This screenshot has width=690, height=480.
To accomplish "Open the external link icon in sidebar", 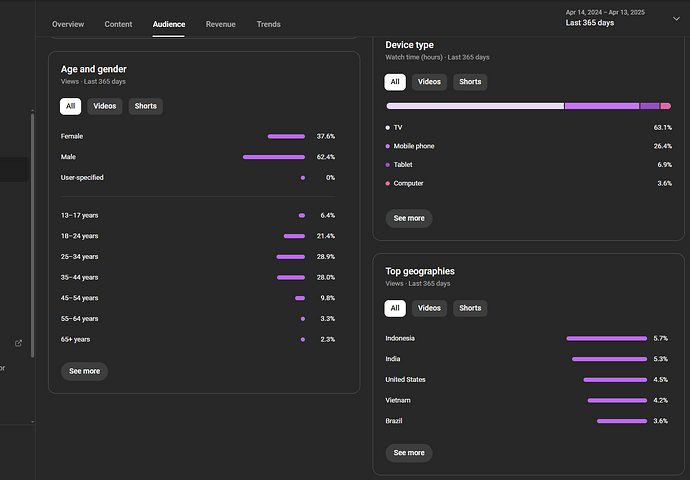I will (18, 343).
